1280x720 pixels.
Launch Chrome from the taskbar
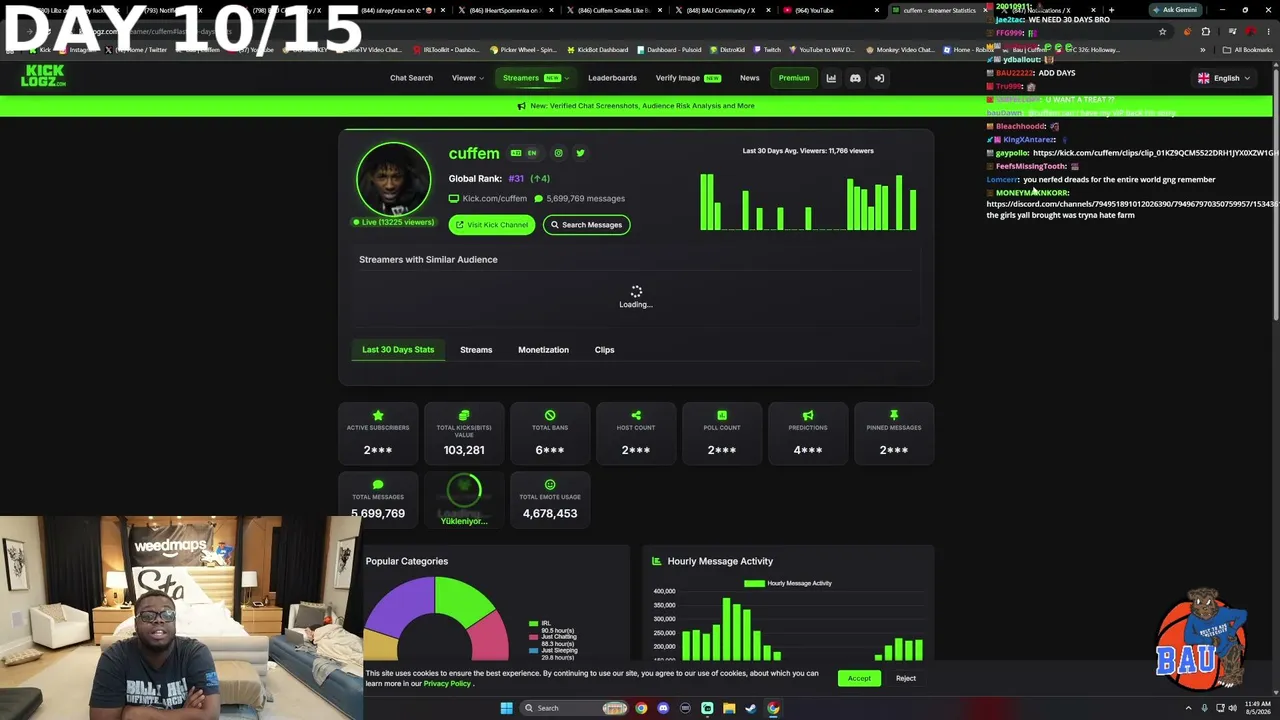(641, 708)
